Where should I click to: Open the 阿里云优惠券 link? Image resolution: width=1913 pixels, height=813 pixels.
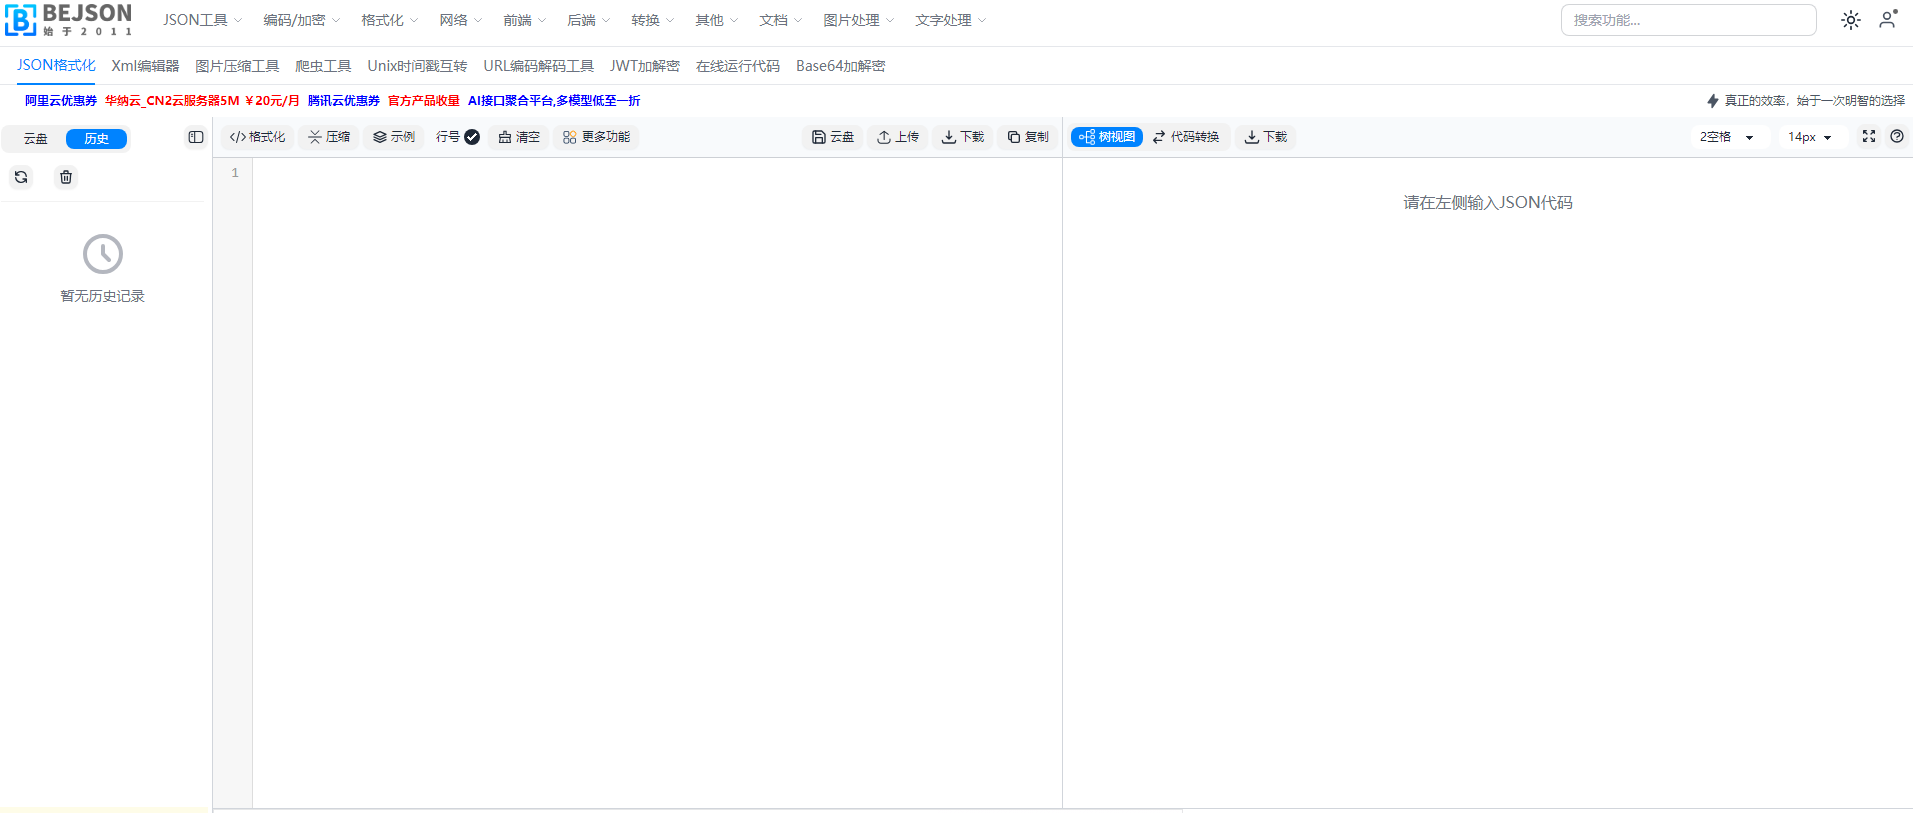(x=61, y=101)
